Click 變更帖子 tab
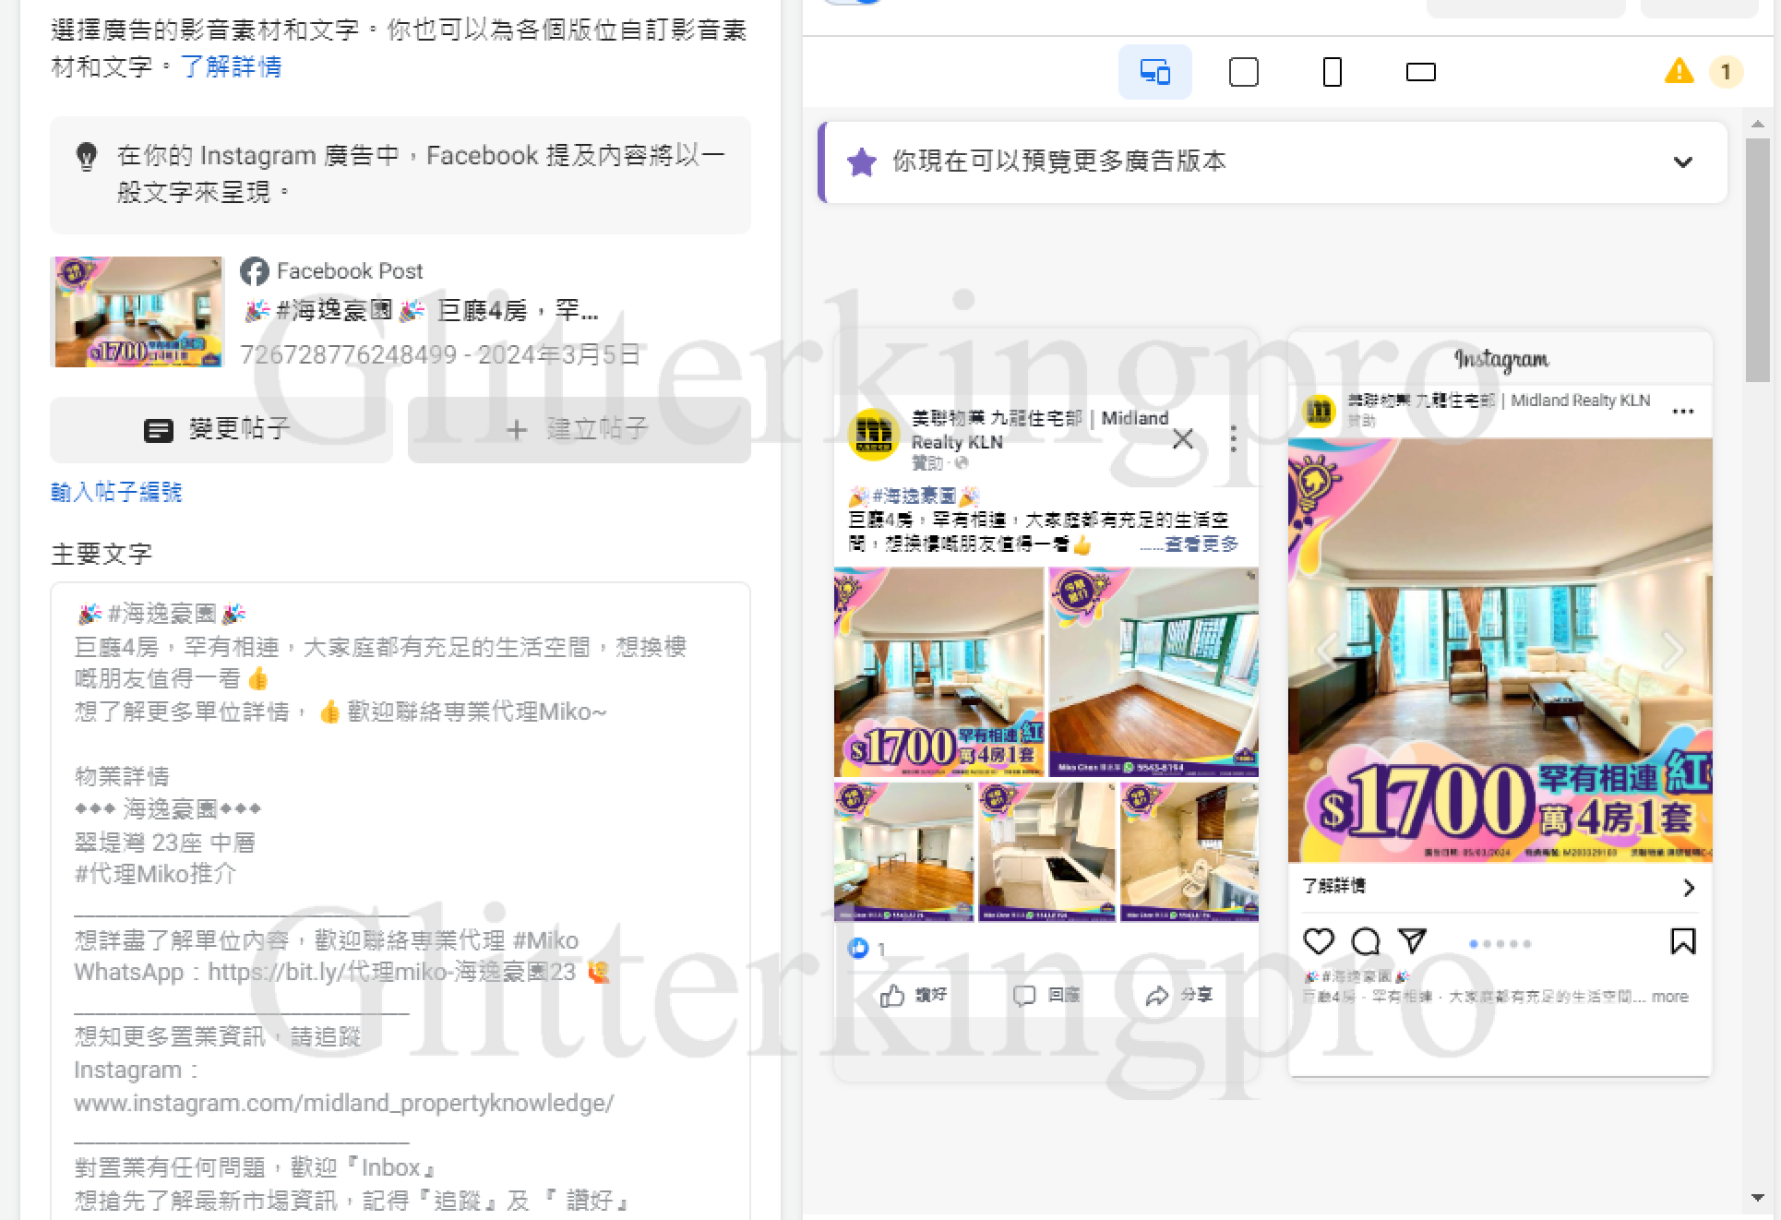 point(221,429)
